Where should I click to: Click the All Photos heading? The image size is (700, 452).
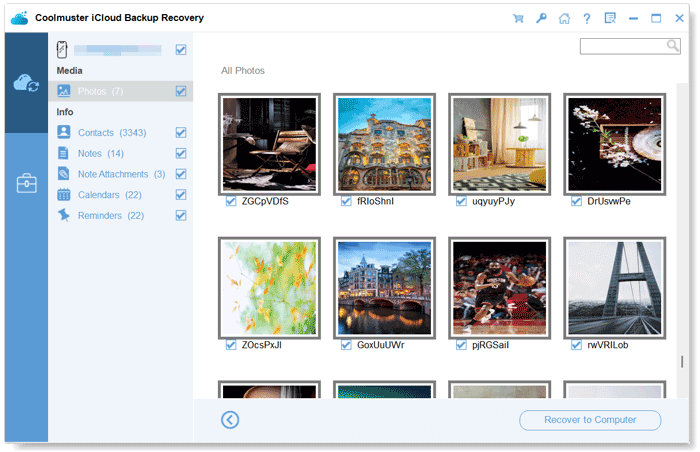(x=243, y=71)
